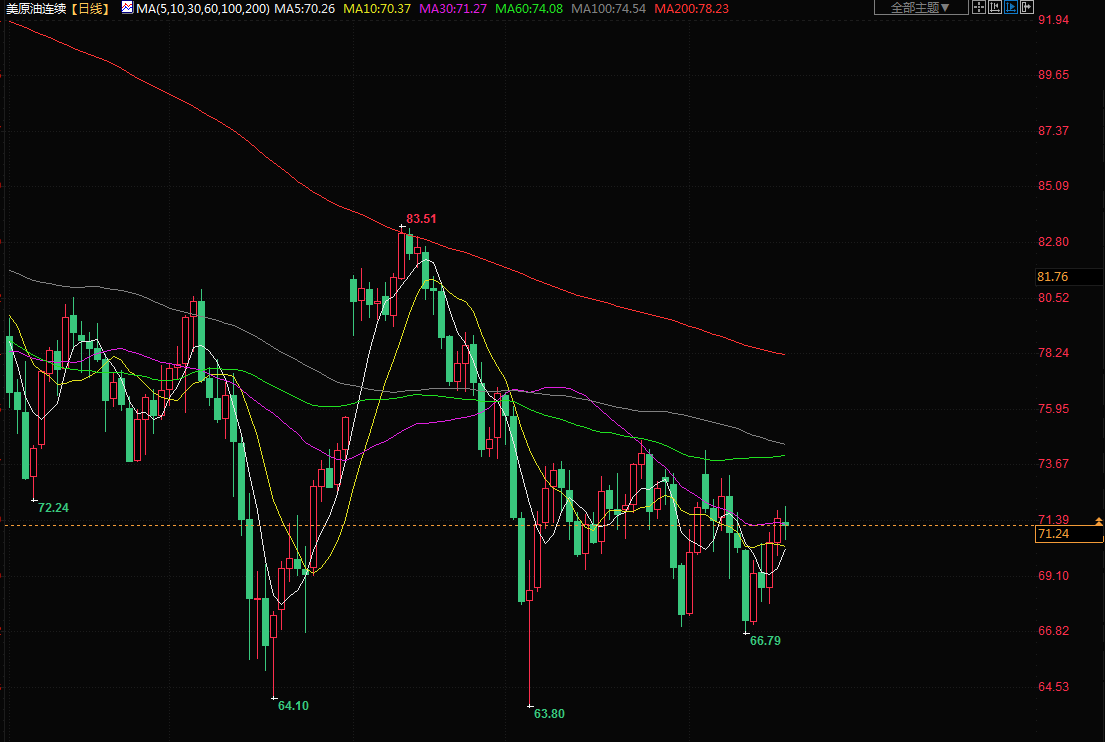Viewport: 1105px width, 742px height.
Task: Click the red MA200:78.23 legend text
Action: [x=691, y=8]
